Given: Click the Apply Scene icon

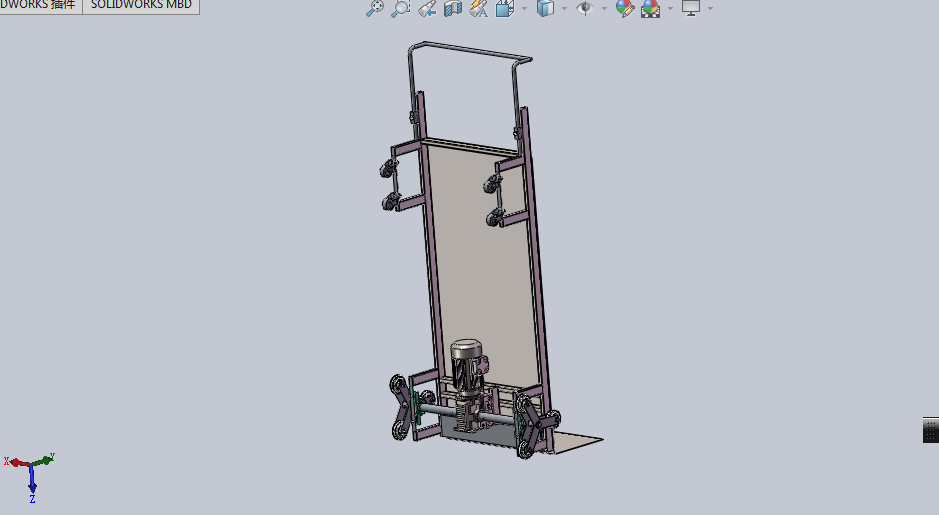Looking at the screenshot, I should (650, 8).
